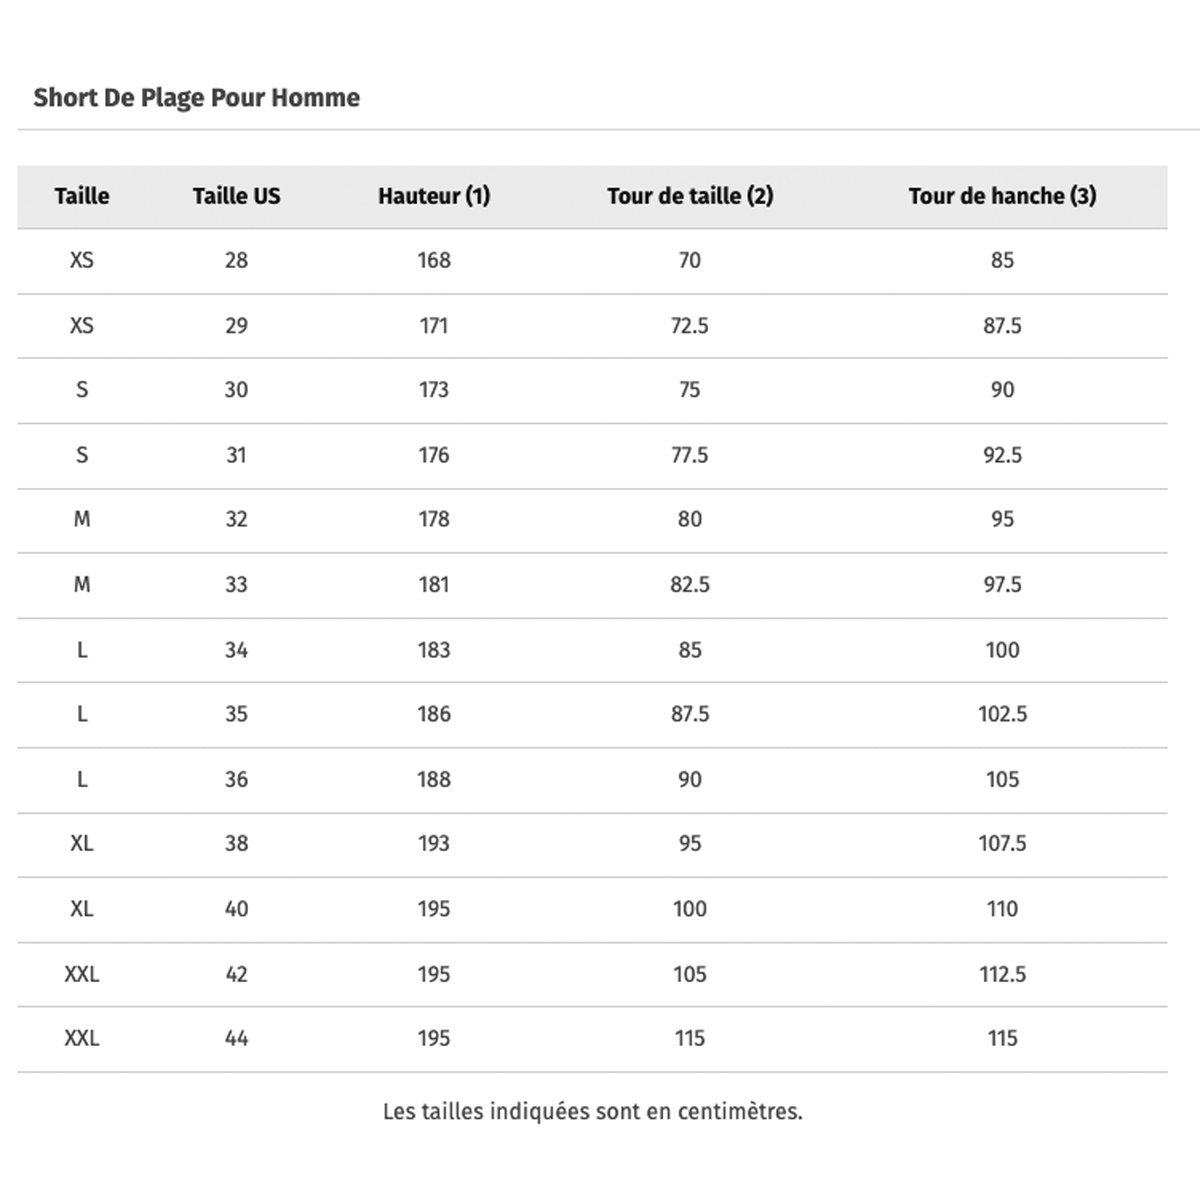Click the centimètres footnote text
This screenshot has height=1200, width=1200.
[x=592, y=1111]
